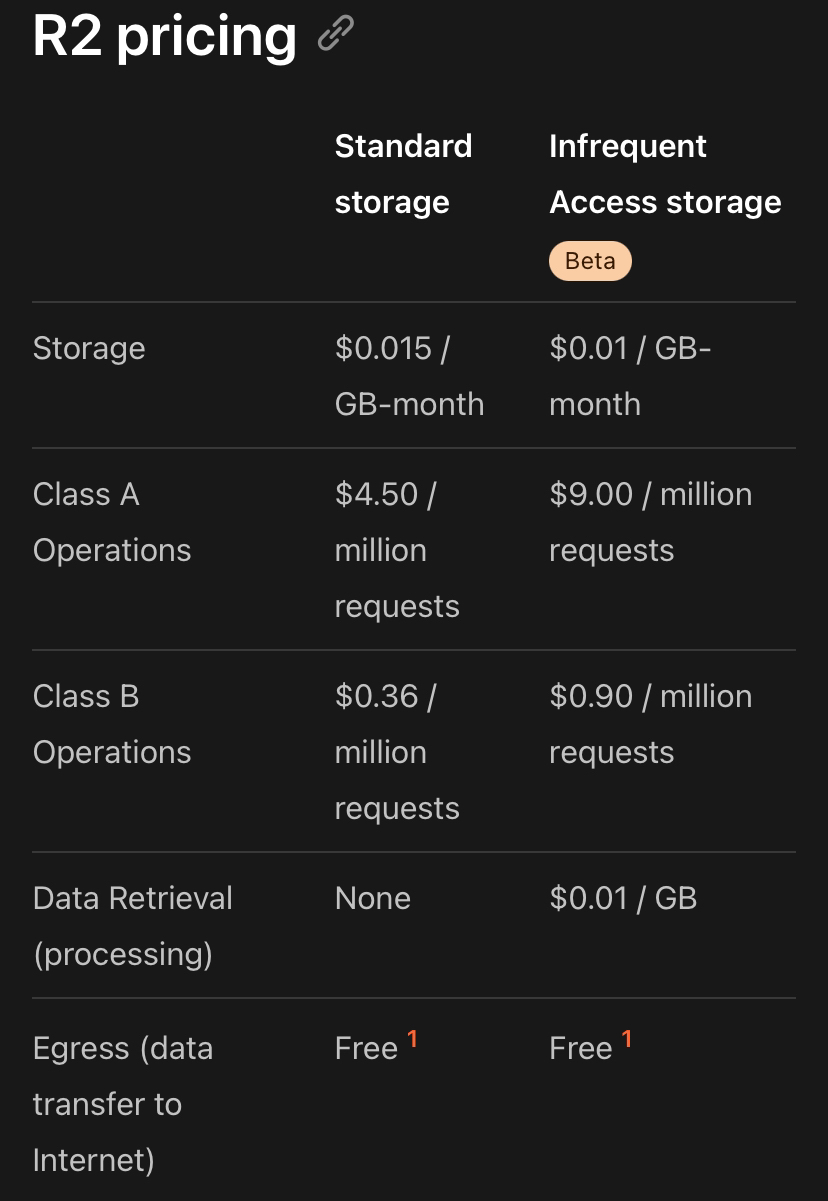Viewport: 828px width, 1201px height.
Task: Click the $0.90 / million requests cell
Action: [649, 724]
